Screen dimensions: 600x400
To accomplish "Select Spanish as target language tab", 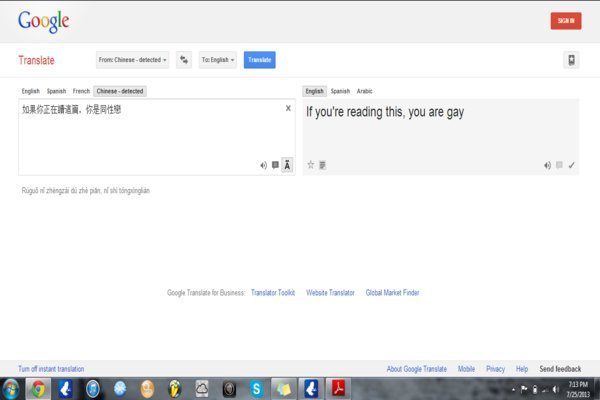I will 340,91.
